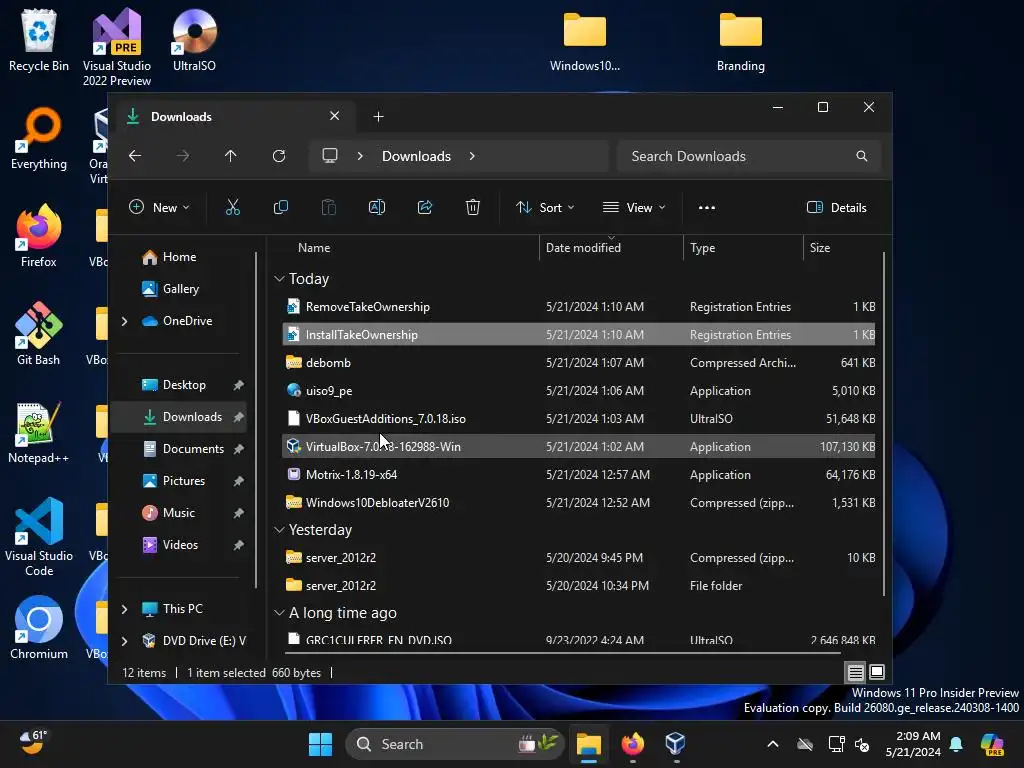Sort by the Name column header
The image size is (1024, 768).
pos(314,248)
